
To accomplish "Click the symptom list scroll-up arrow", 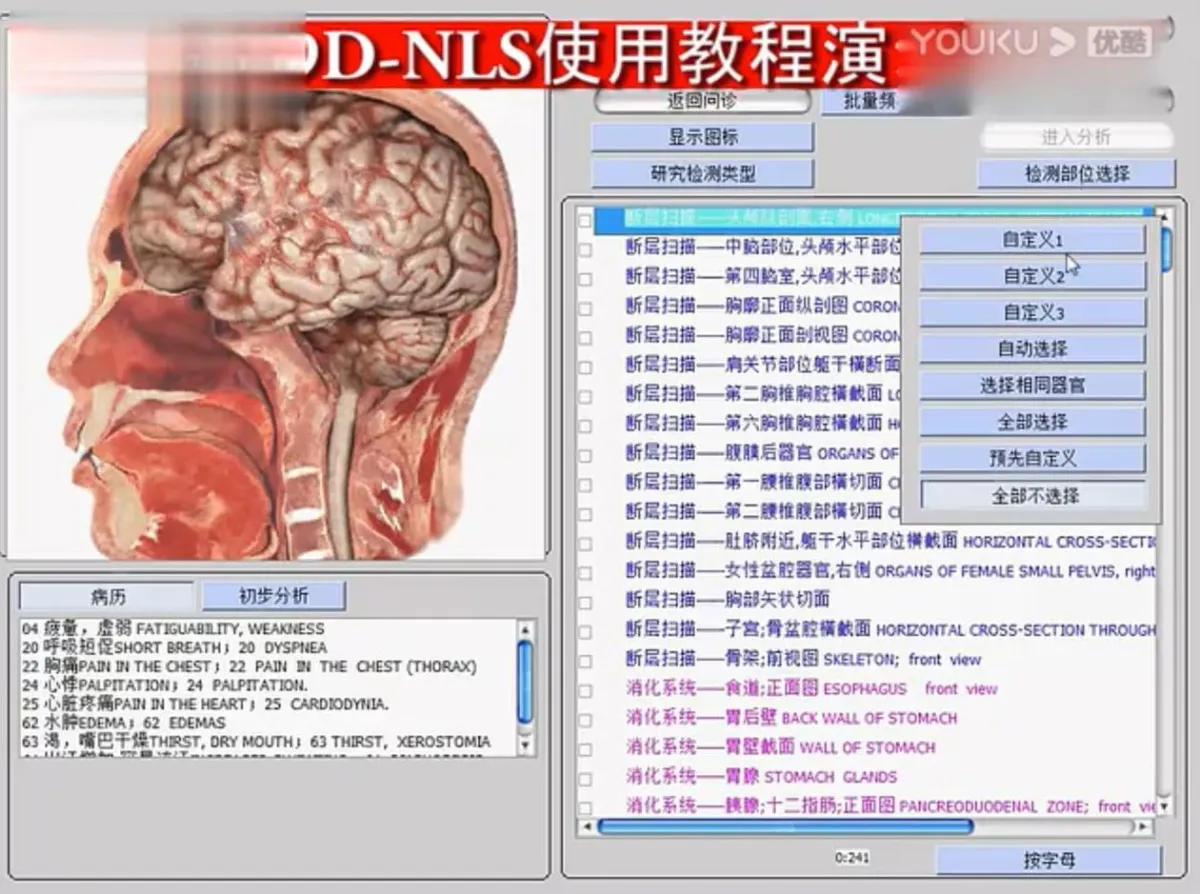I will 526,629.
